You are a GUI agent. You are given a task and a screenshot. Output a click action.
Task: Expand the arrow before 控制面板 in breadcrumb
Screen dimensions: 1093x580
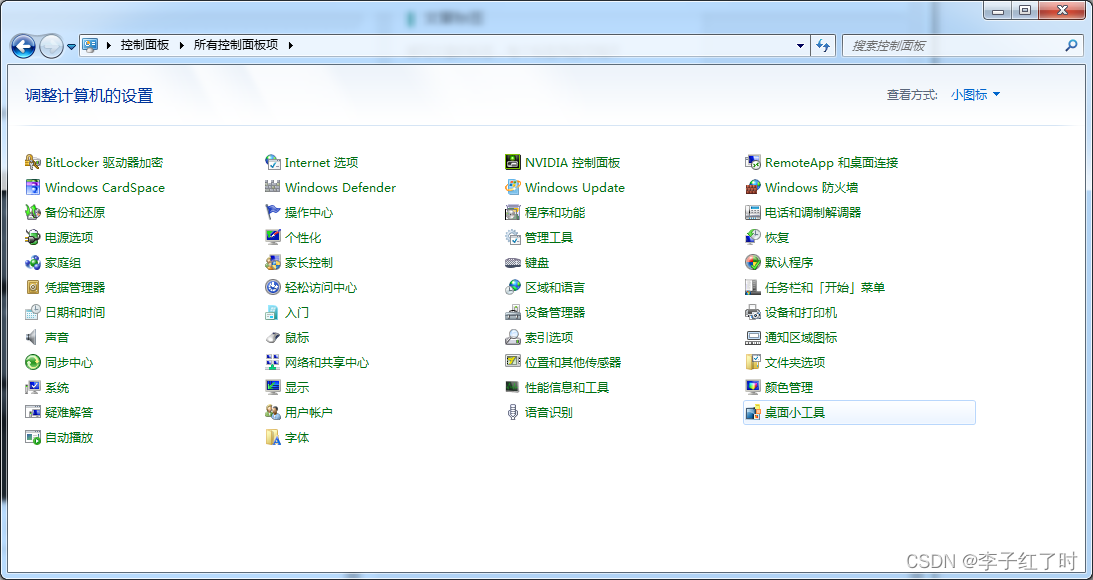pyautogui.click(x=109, y=45)
